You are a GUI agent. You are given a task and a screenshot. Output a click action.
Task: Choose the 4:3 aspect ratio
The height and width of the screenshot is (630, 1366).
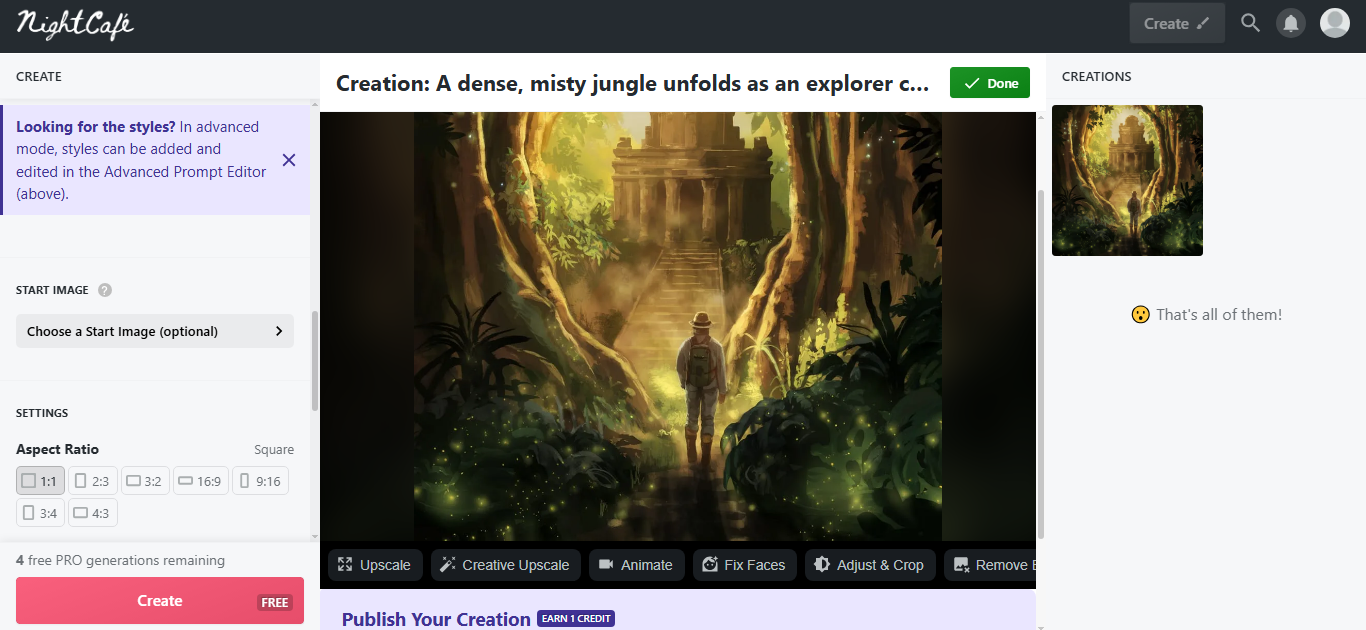tap(92, 512)
